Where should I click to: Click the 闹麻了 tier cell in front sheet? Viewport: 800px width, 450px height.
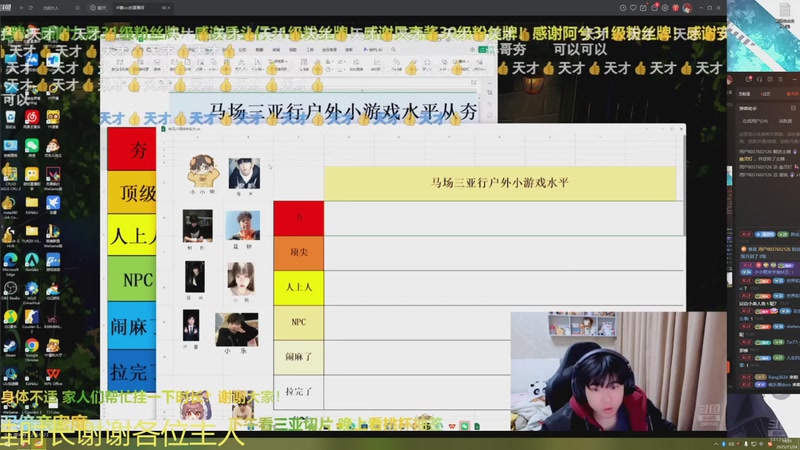point(299,357)
